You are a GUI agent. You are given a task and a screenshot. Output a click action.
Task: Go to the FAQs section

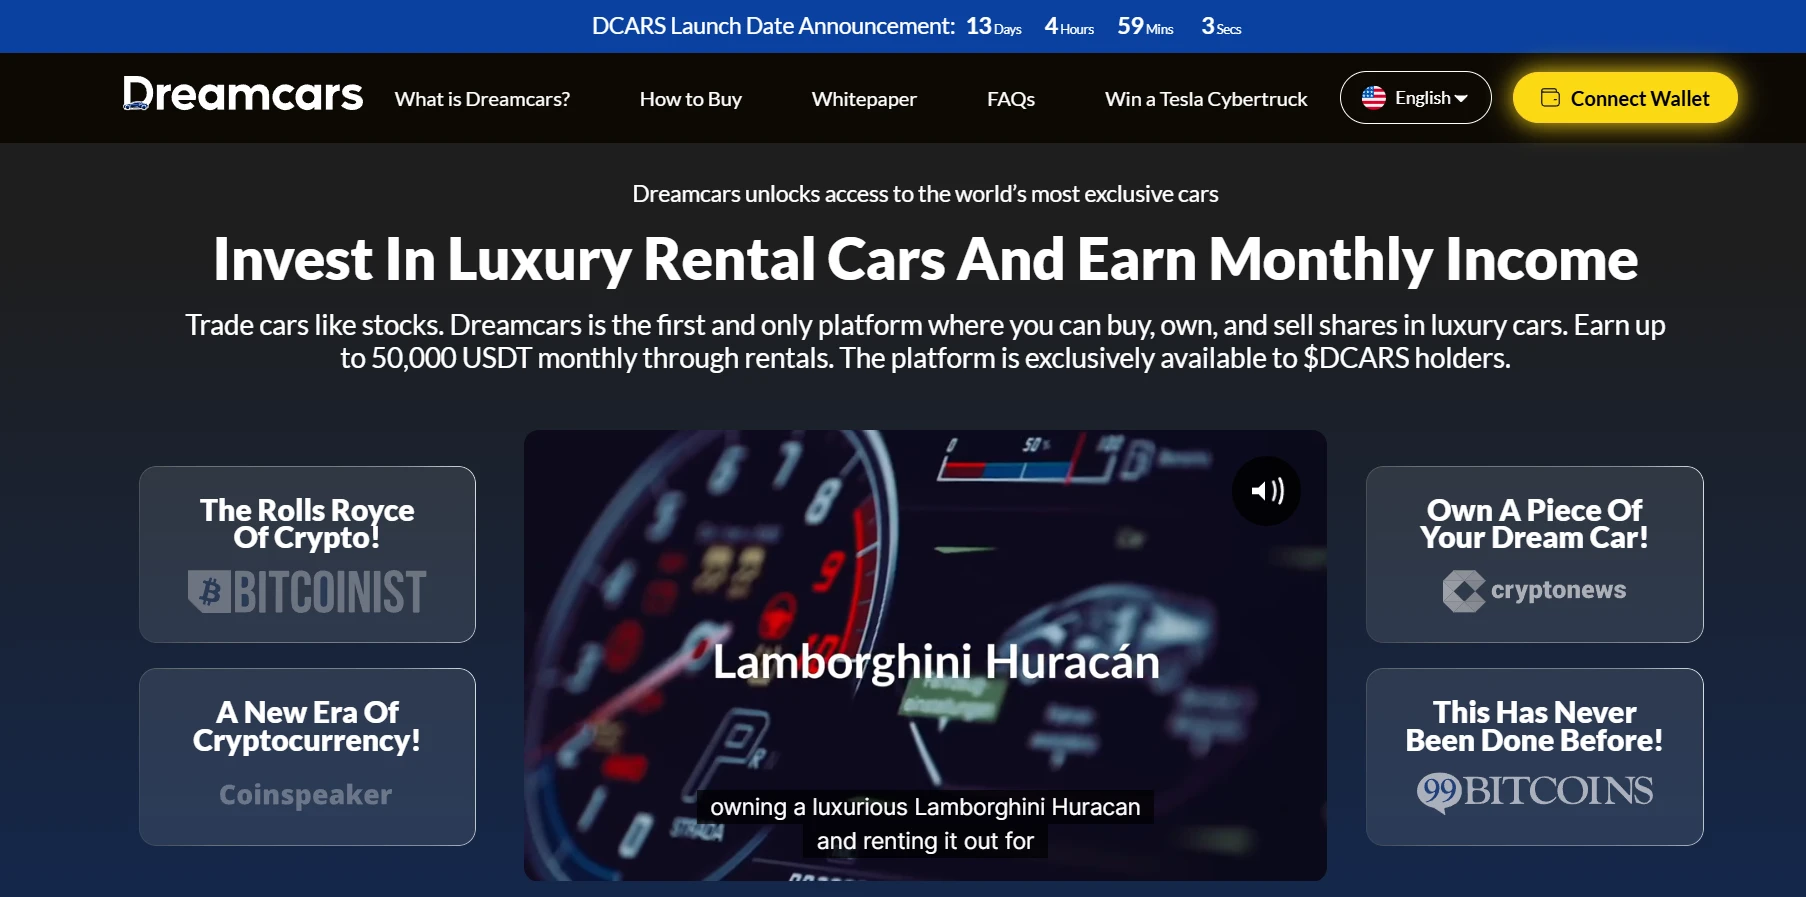click(1010, 99)
